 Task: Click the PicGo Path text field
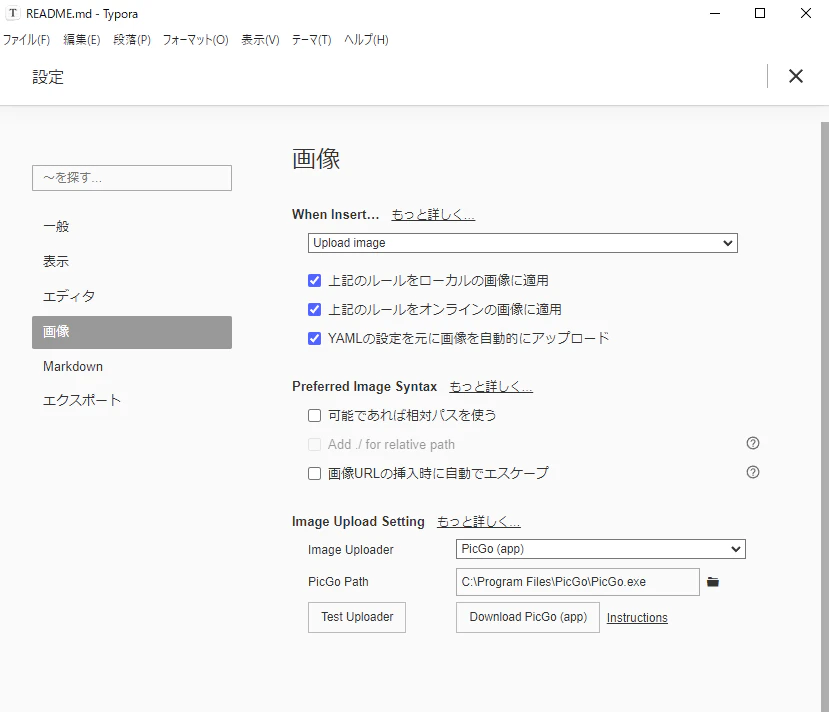[x=578, y=582]
